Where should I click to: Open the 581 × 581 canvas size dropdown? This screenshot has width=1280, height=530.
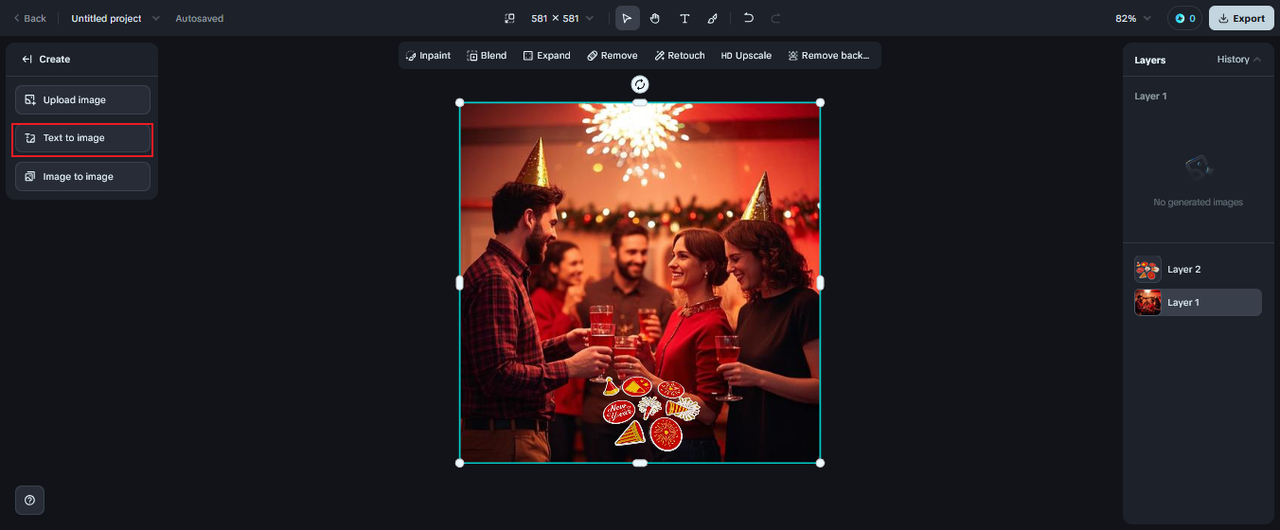click(562, 18)
